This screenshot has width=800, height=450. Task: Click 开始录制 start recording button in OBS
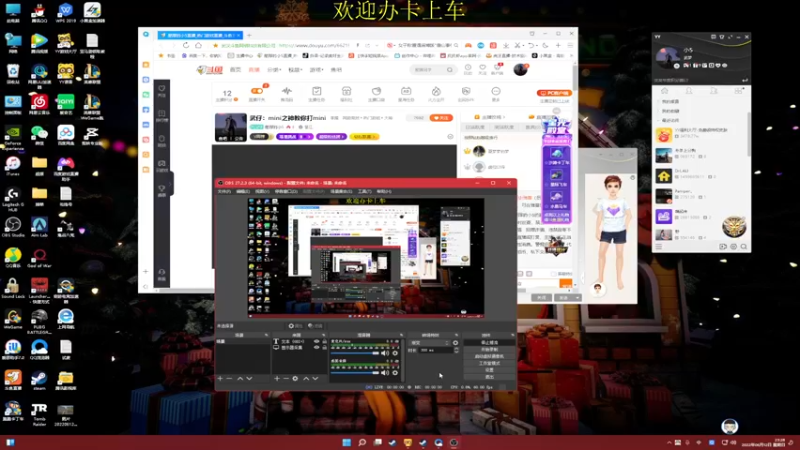coord(489,349)
